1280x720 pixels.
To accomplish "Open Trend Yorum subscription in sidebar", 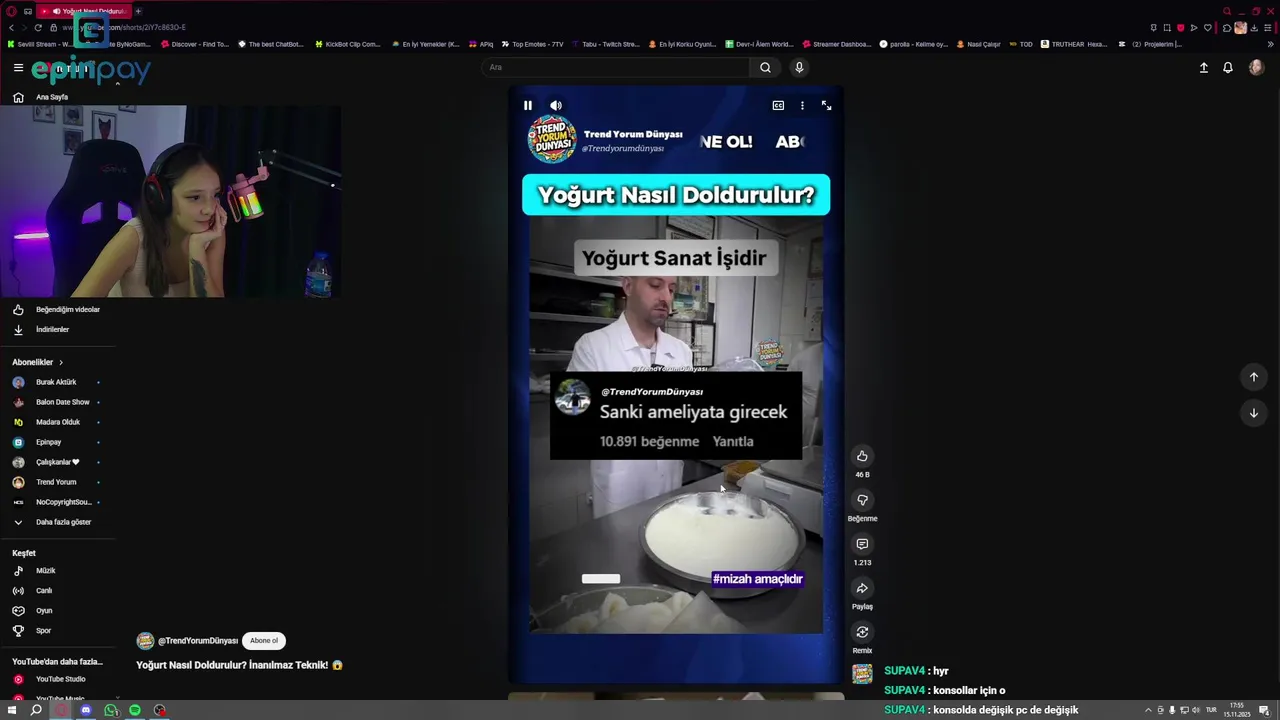I will 58,482.
